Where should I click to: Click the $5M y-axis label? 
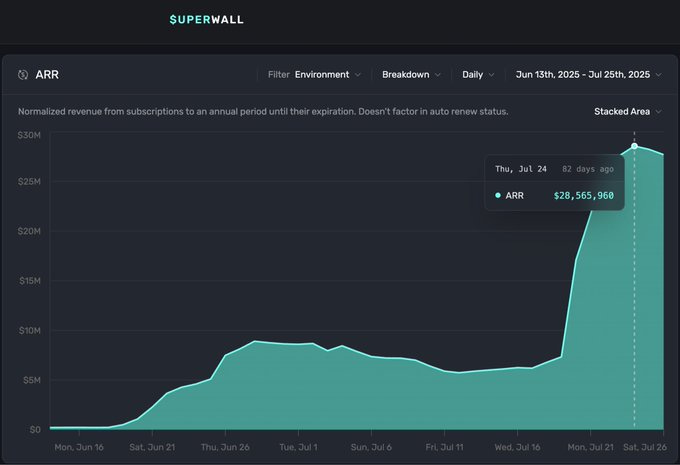[32, 380]
